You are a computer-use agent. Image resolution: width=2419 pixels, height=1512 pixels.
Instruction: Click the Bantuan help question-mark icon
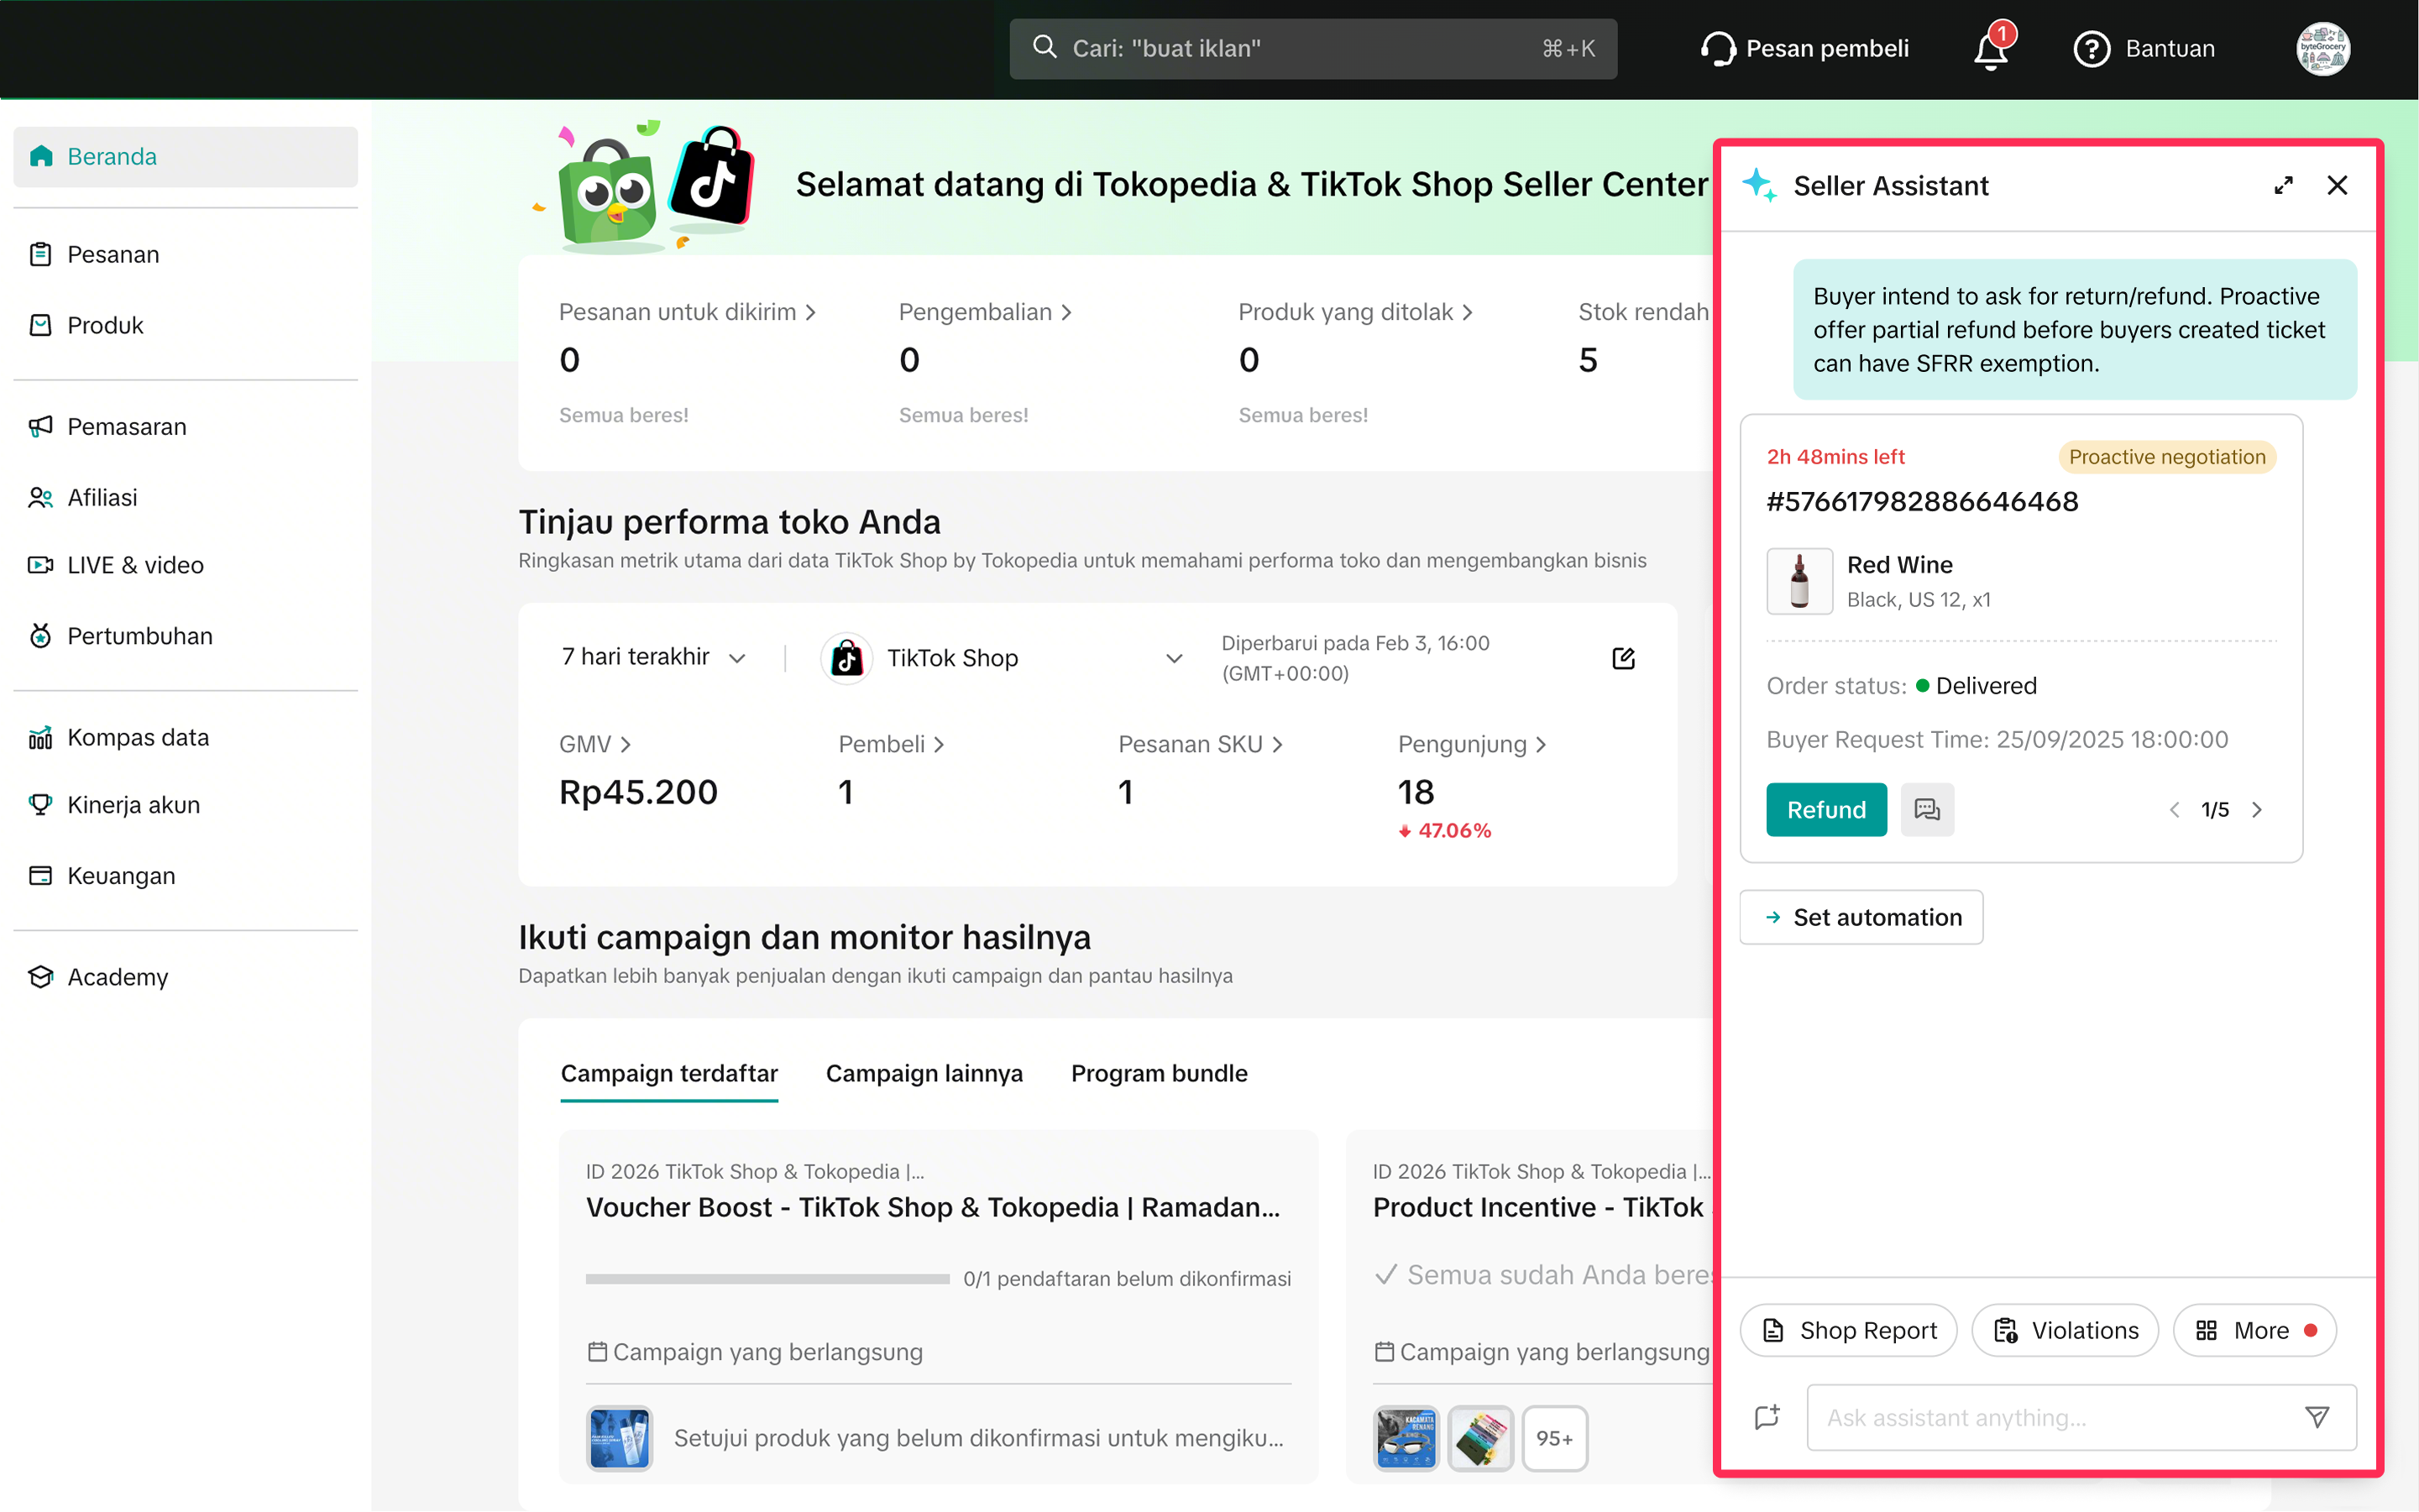(2091, 49)
